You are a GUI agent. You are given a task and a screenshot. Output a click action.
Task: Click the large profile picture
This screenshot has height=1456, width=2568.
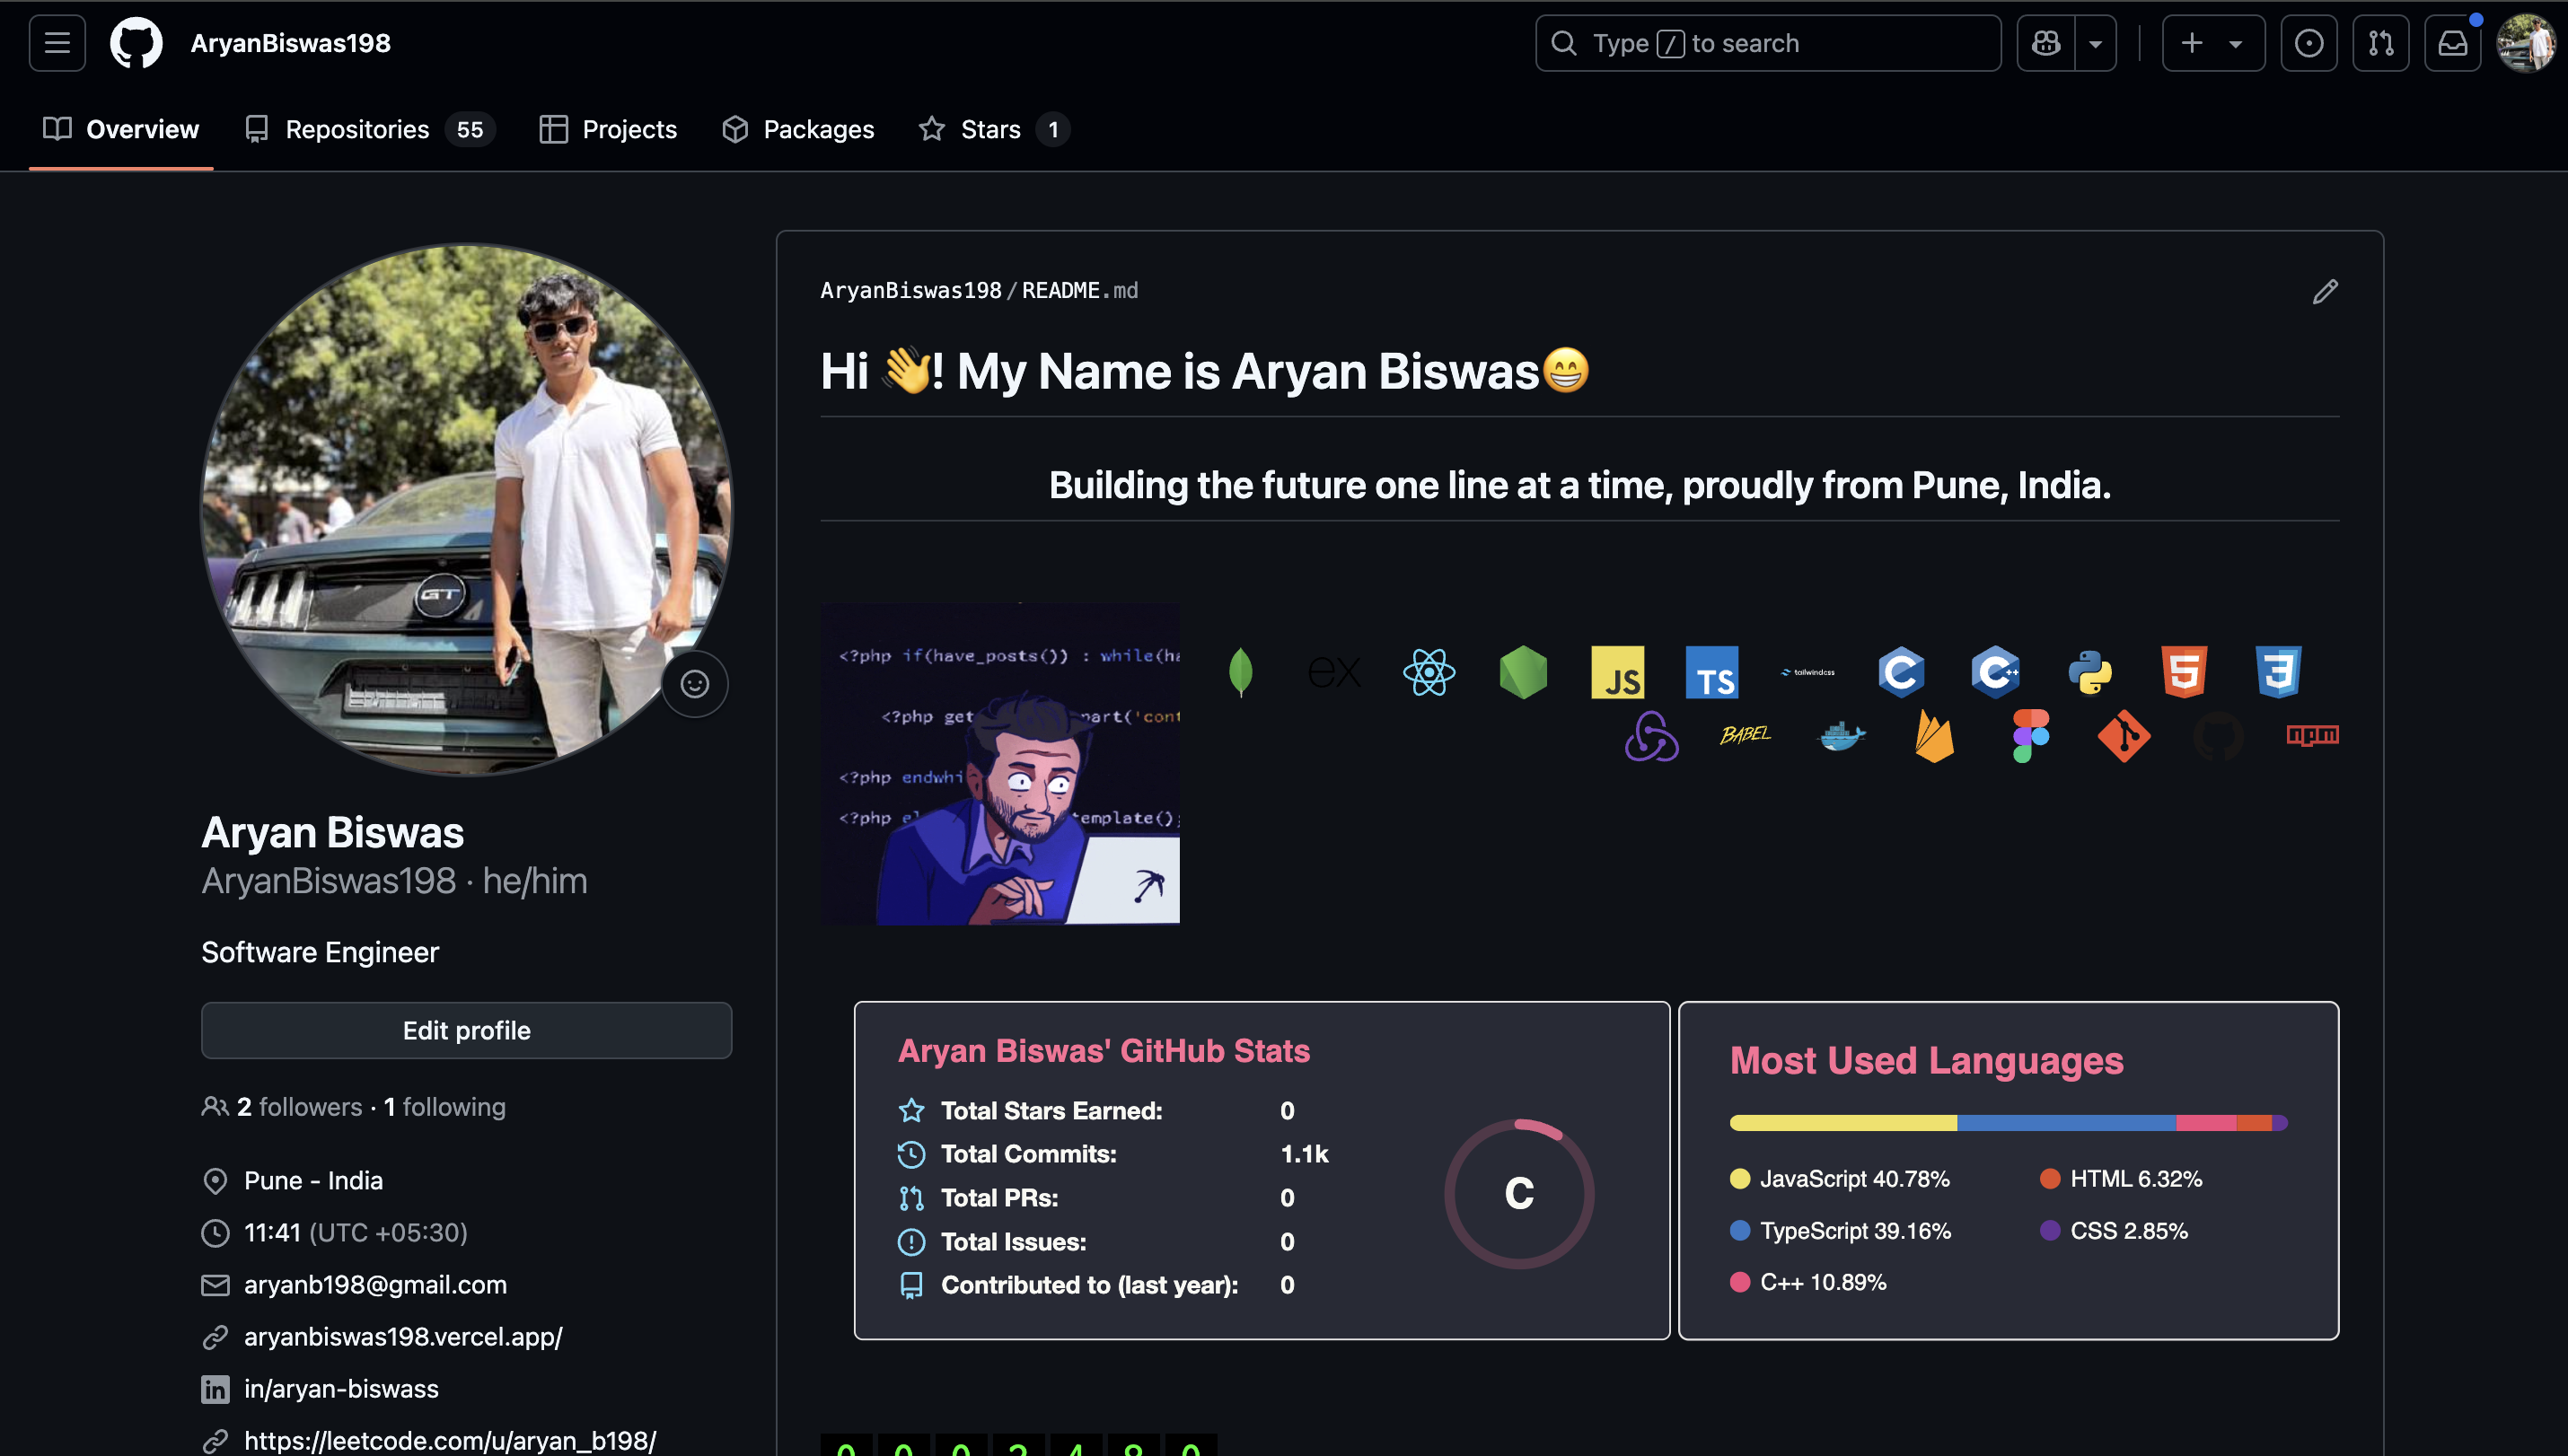[466, 509]
